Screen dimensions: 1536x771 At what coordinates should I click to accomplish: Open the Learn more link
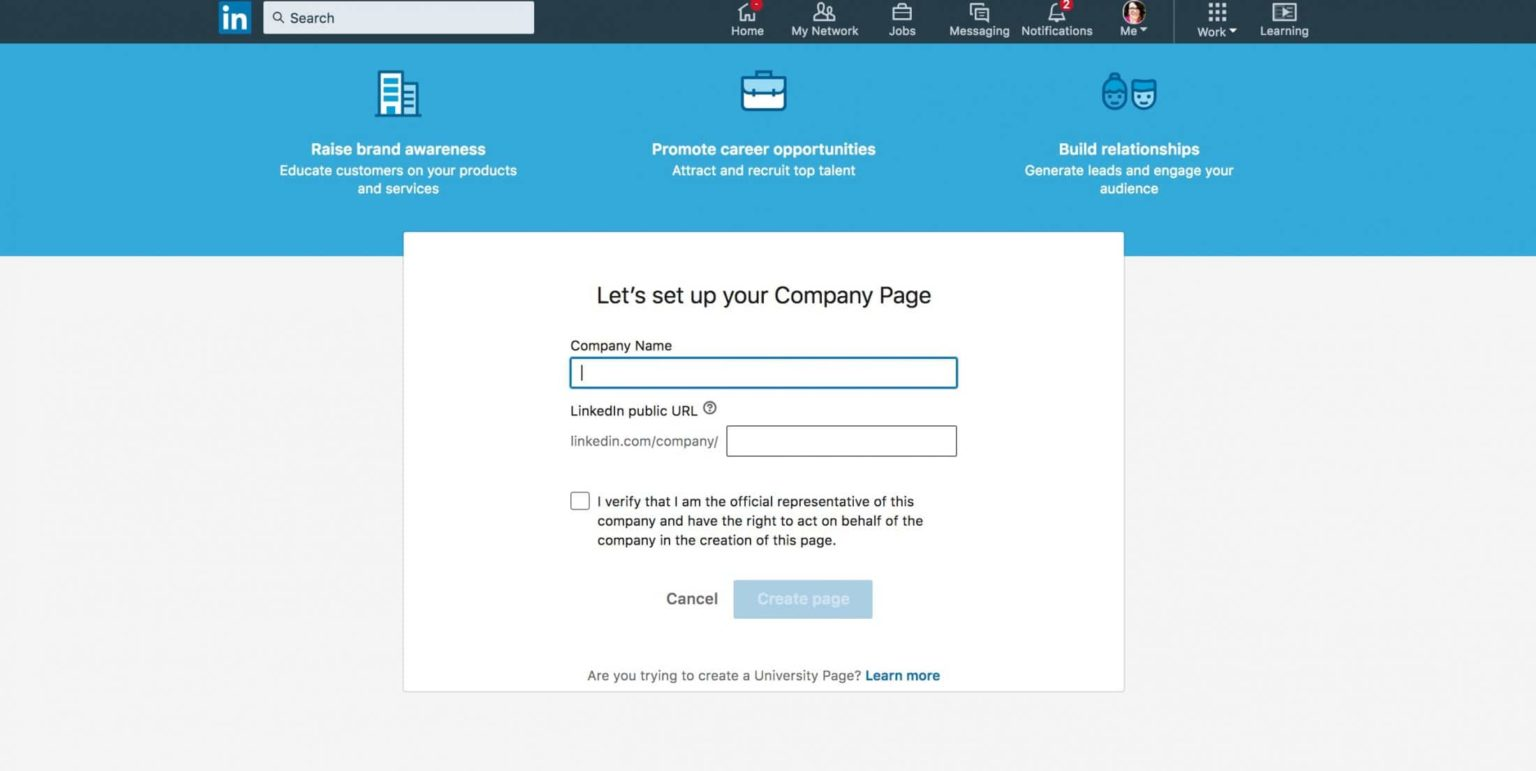coord(902,676)
